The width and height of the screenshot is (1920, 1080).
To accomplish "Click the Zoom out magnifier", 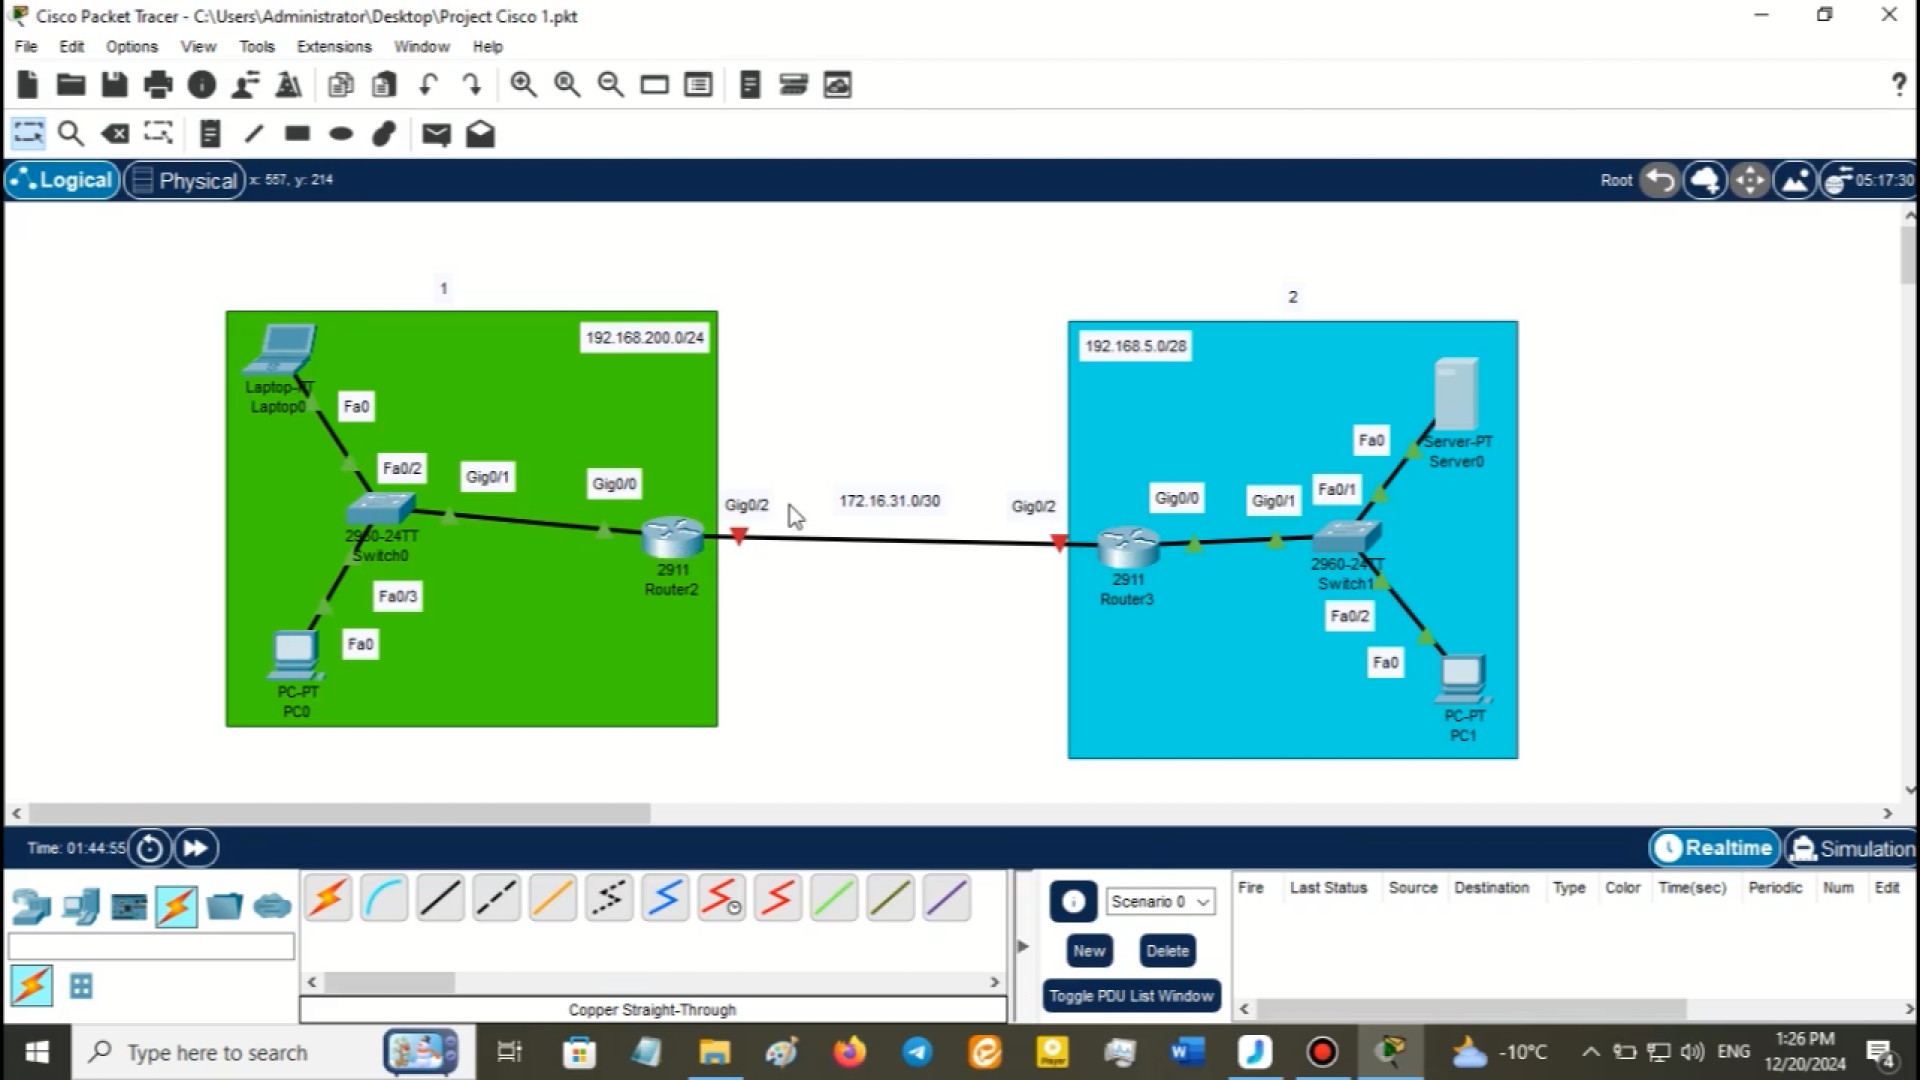I will click(610, 85).
